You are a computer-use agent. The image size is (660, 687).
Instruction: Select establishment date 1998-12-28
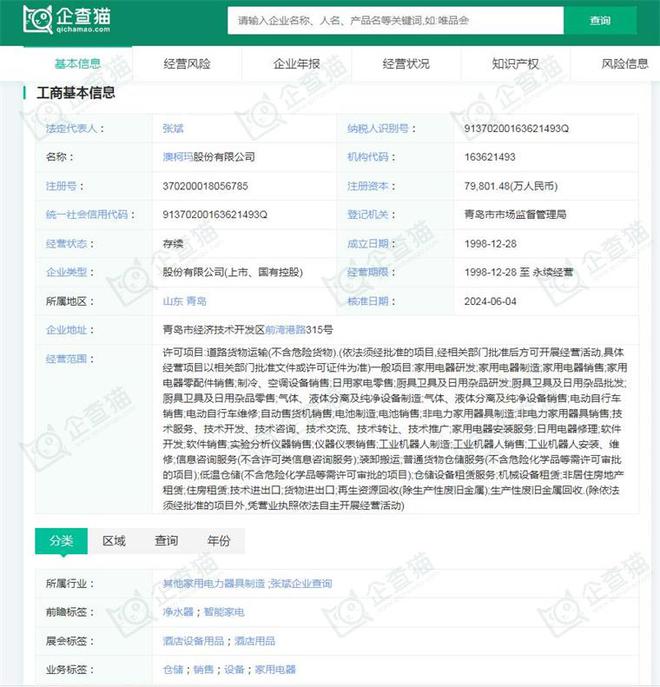coord(490,244)
